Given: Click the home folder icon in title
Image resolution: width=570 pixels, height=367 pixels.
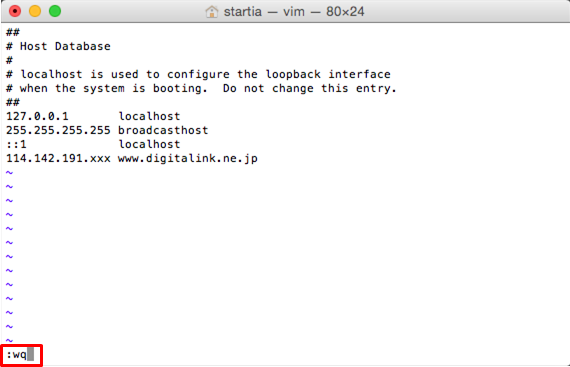Looking at the screenshot, I should (x=212, y=12).
